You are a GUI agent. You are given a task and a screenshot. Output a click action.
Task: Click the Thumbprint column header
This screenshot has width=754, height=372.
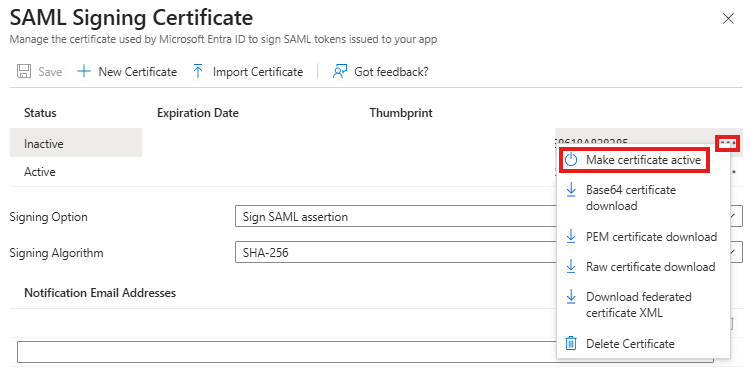tap(401, 113)
